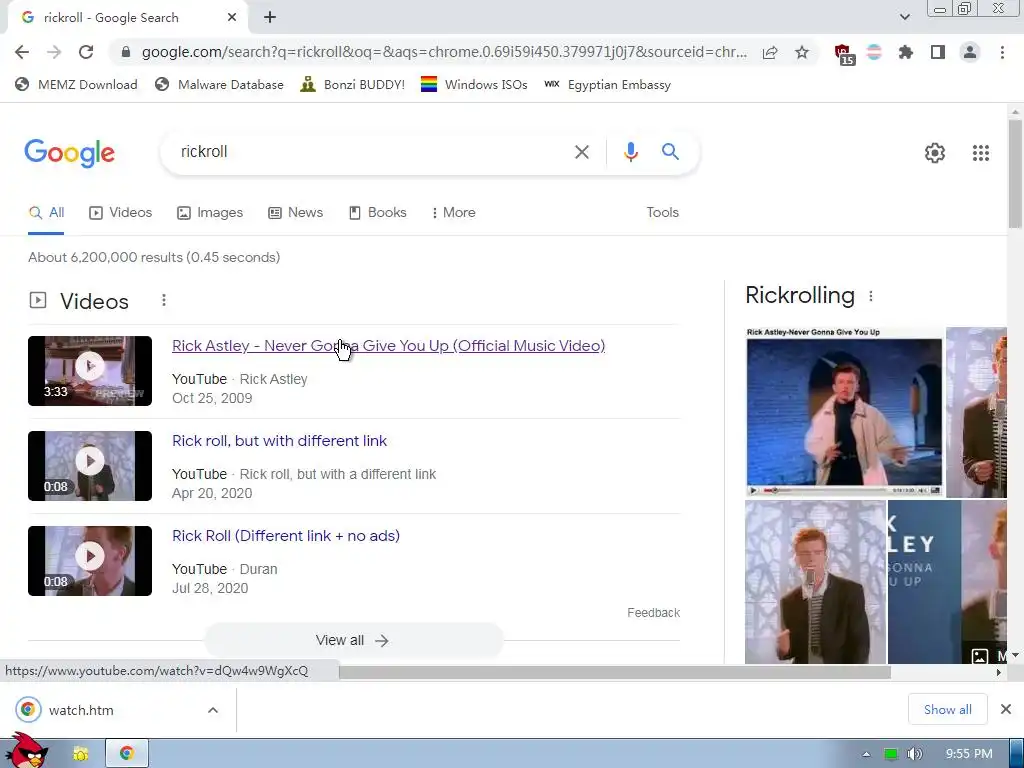Play the Jul 28, 2020 video thumbnail
1024x768 pixels.
click(x=90, y=561)
